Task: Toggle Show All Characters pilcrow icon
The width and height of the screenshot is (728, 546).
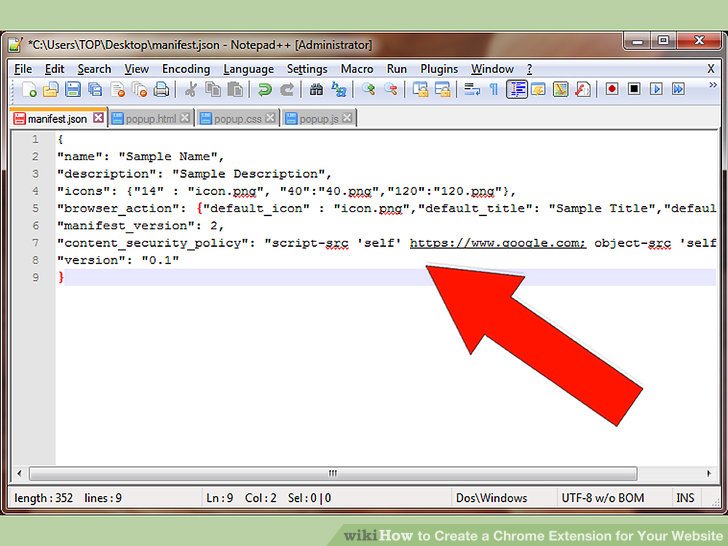Action: pos(494,89)
